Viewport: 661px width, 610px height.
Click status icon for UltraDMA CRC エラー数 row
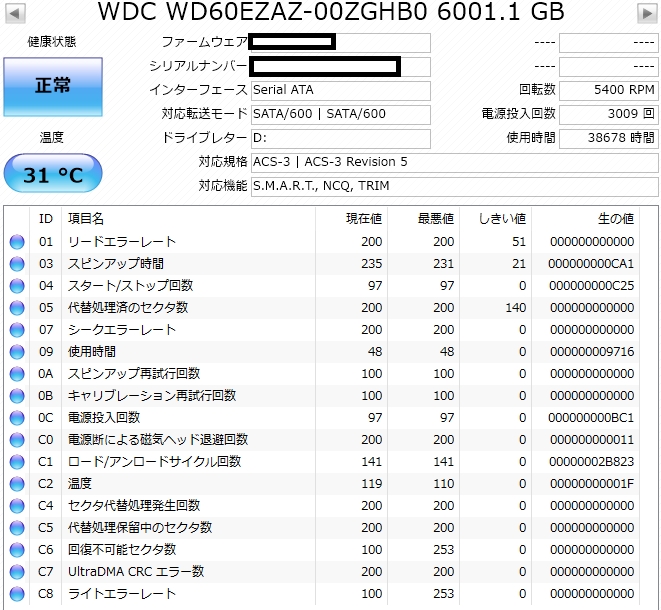17,572
